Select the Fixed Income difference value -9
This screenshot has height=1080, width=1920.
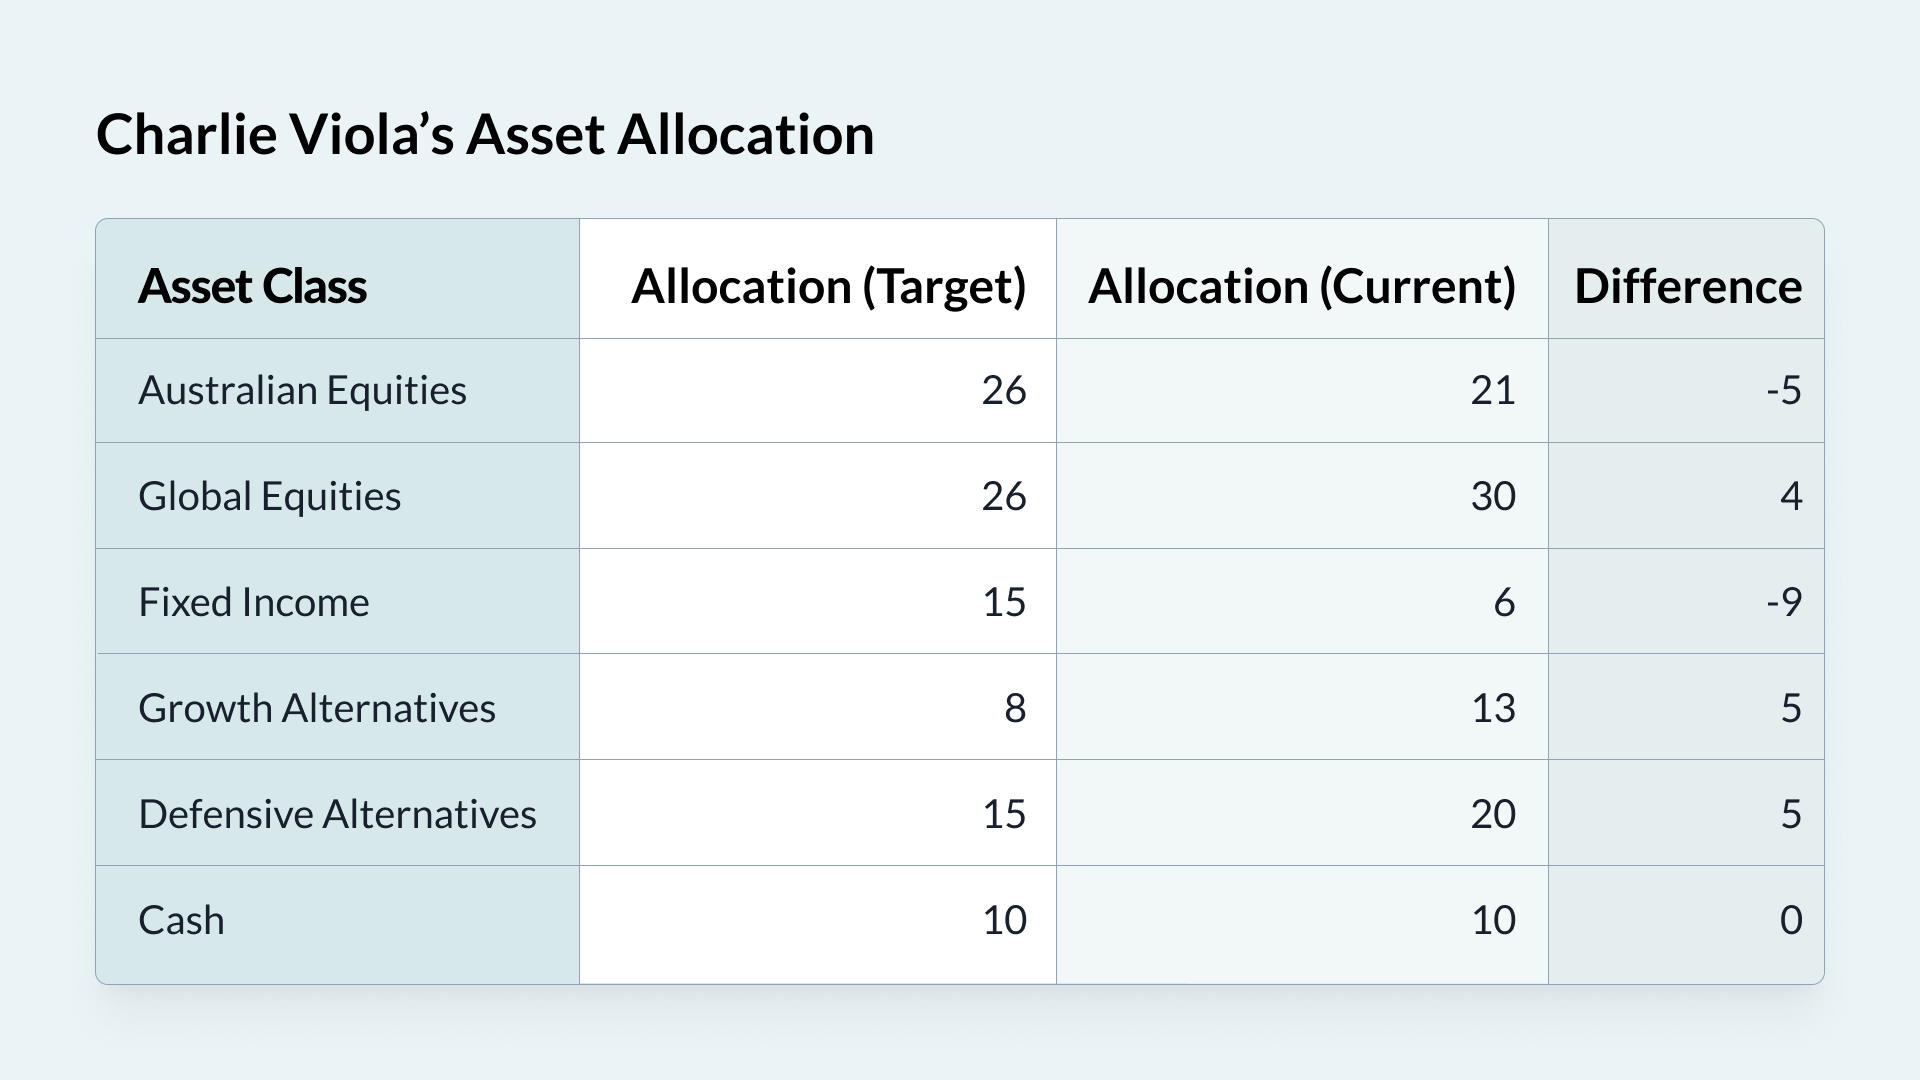point(1783,602)
